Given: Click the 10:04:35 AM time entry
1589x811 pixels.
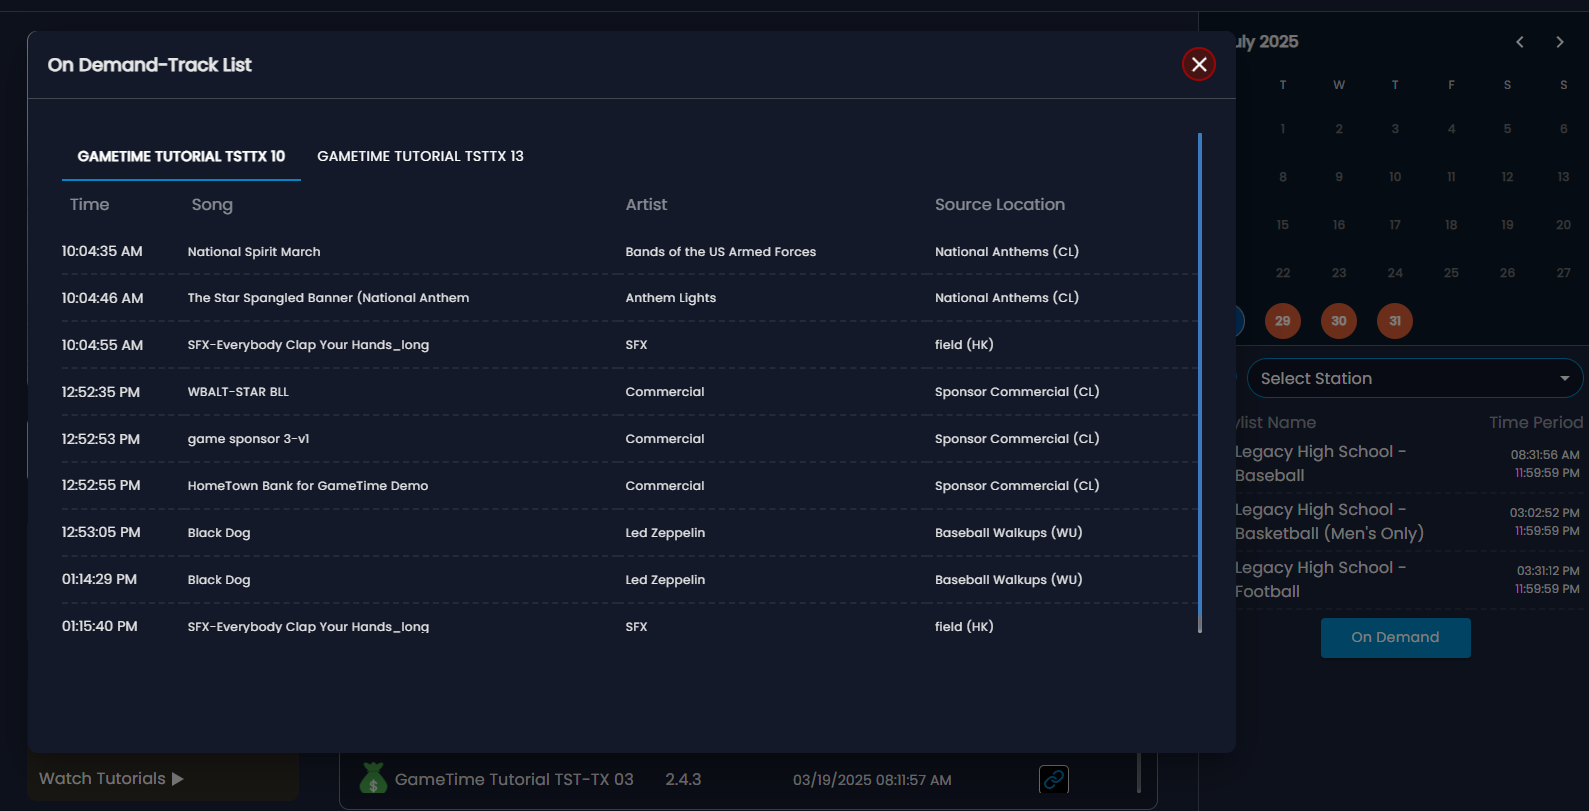Looking at the screenshot, I should click(x=102, y=252).
